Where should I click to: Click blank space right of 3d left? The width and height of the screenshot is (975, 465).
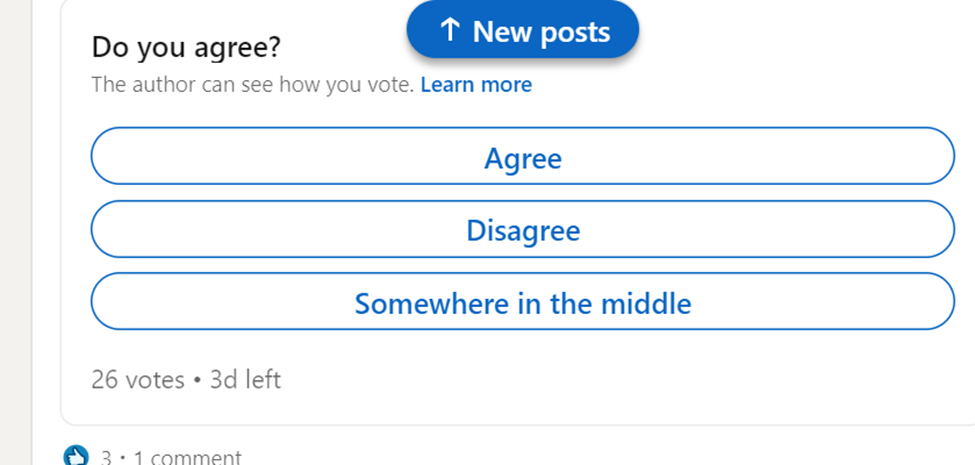(x=600, y=380)
